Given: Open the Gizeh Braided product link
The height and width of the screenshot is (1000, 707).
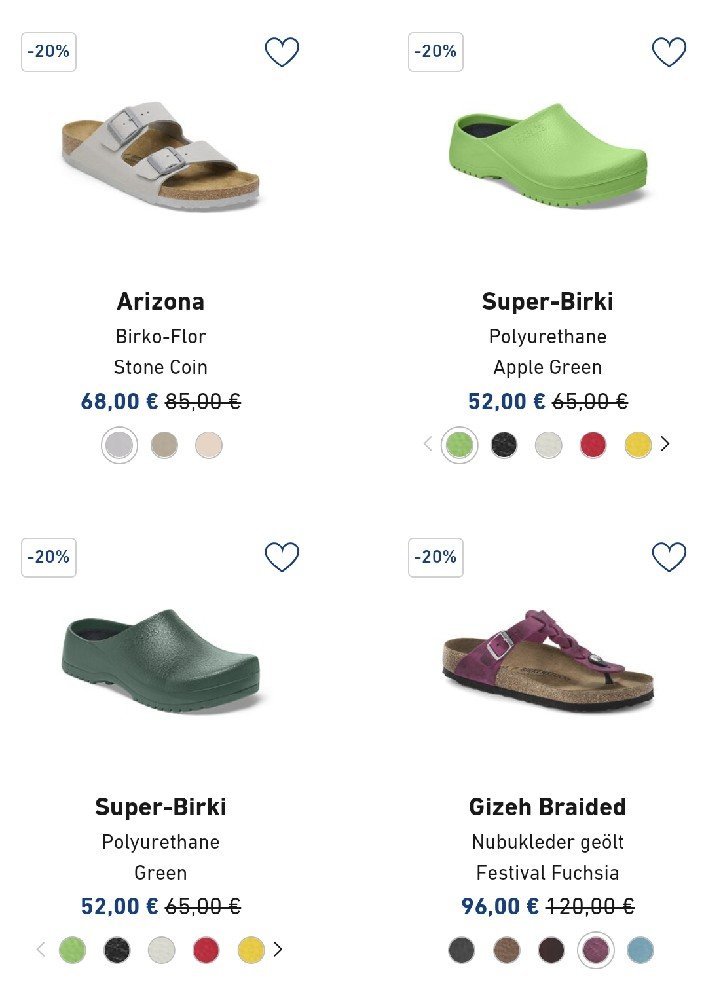Looking at the screenshot, I should (x=547, y=807).
